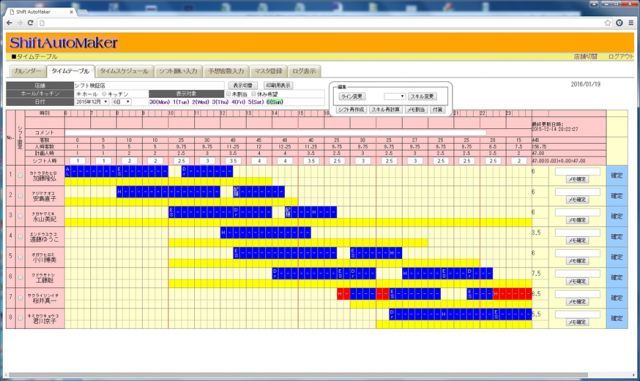
Task: Reload the page with the refresh icon
Action: pos(30,23)
